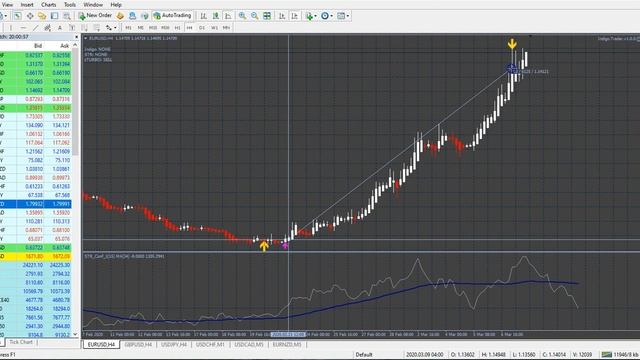Toggle the AutoTrading button
Viewport: 640px width, 360px height.
(172, 16)
